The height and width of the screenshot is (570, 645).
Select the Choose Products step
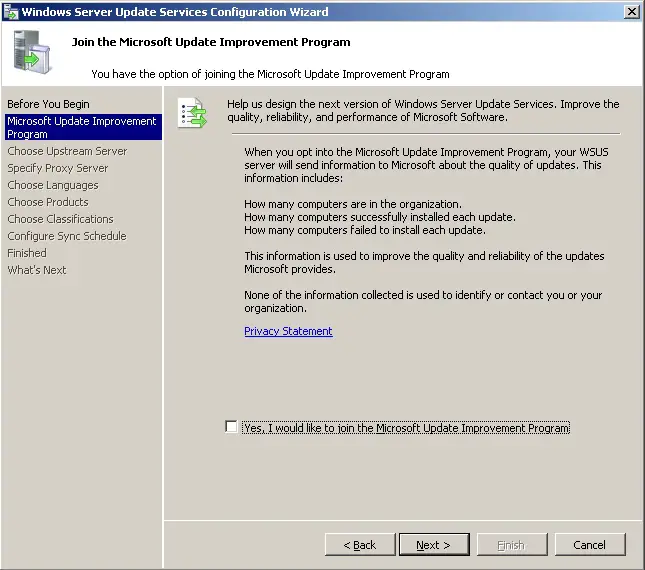[48, 202]
